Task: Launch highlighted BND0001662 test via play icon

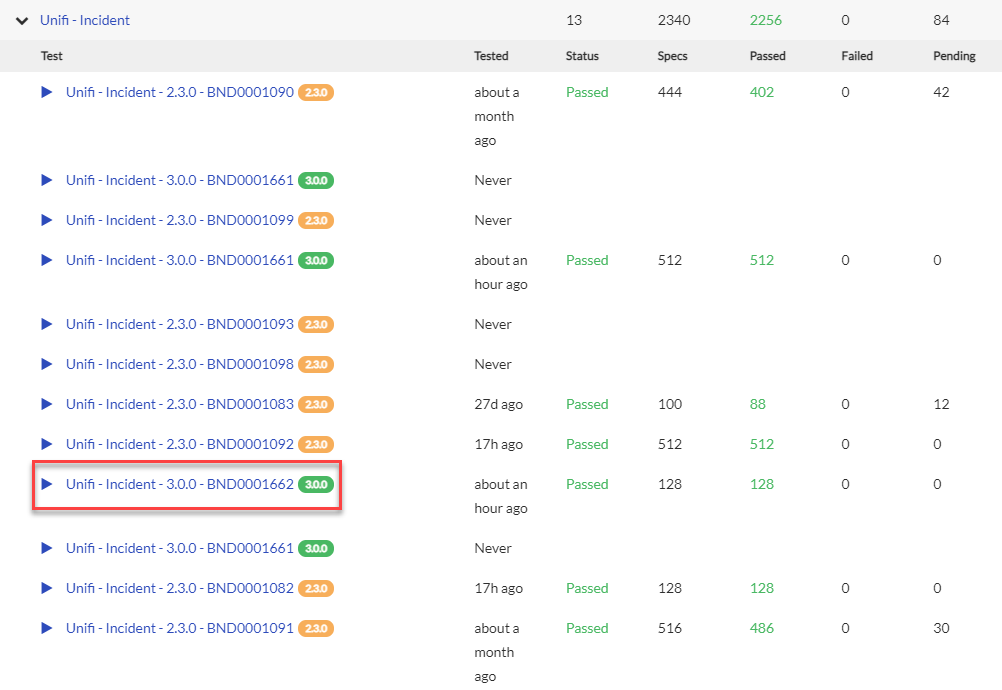Action: [x=46, y=484]
